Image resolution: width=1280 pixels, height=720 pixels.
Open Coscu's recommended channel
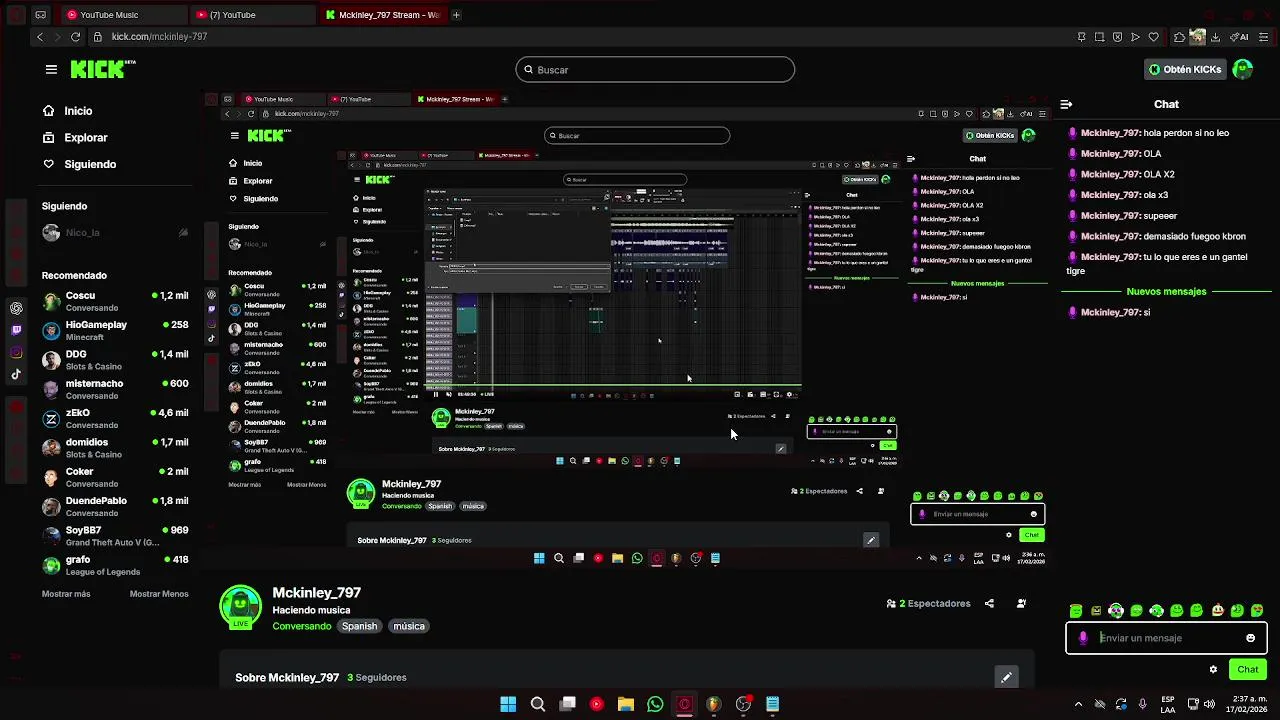point(115,302)
